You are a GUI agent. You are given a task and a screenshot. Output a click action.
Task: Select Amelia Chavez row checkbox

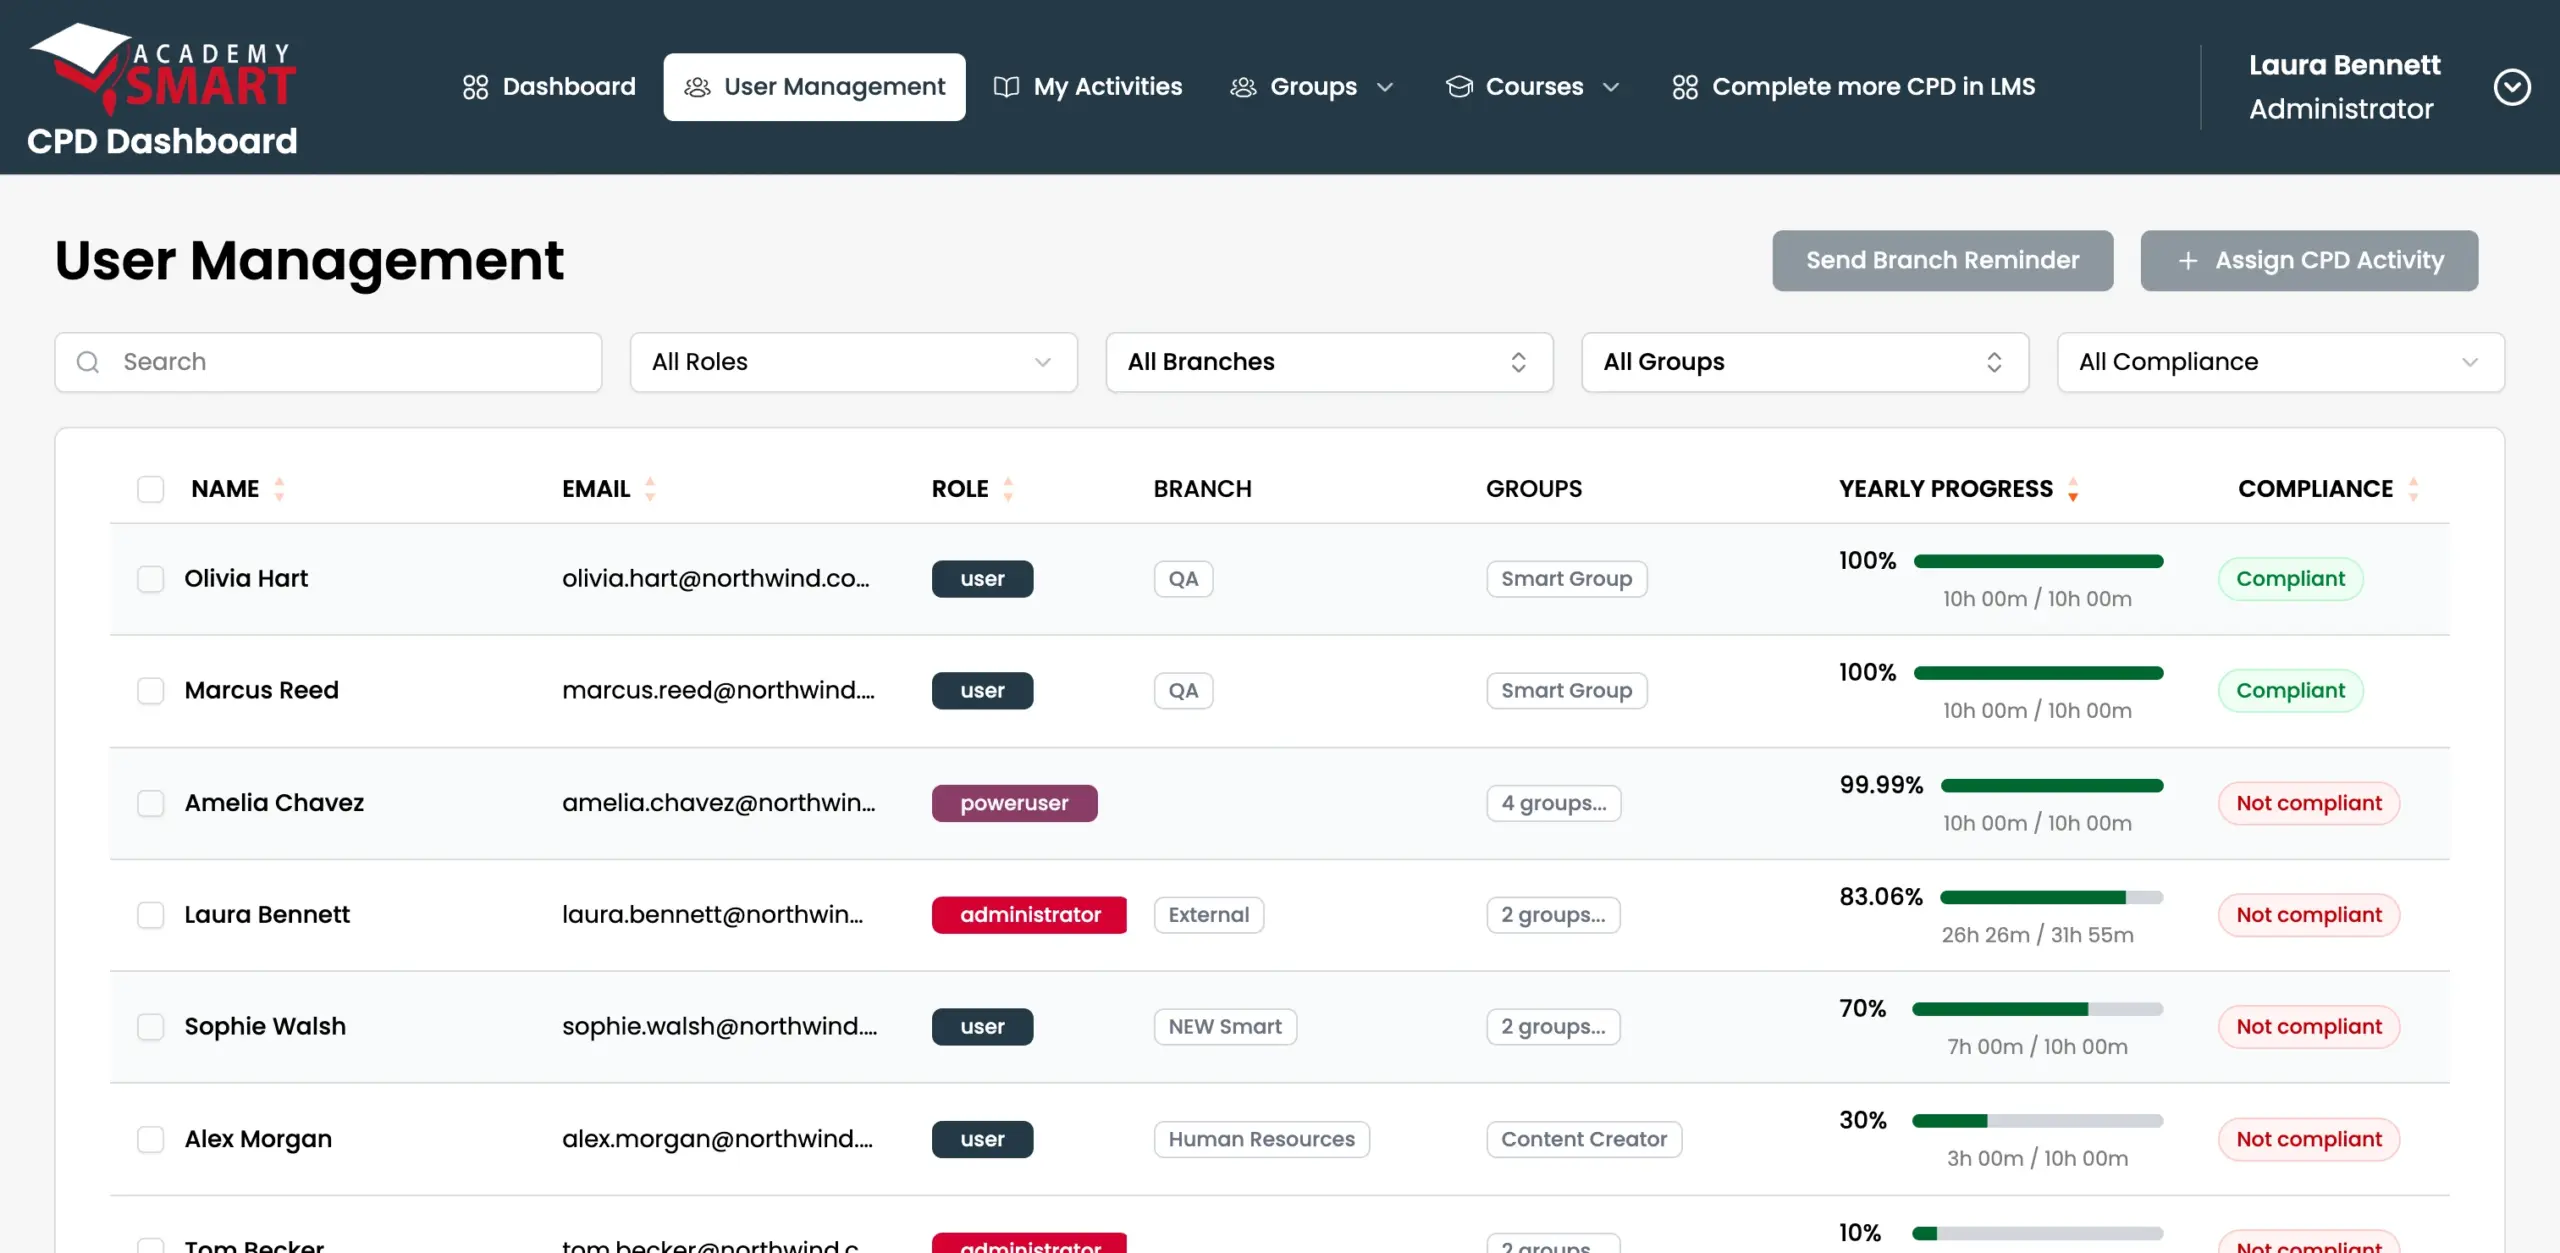[x=151, y=803]
